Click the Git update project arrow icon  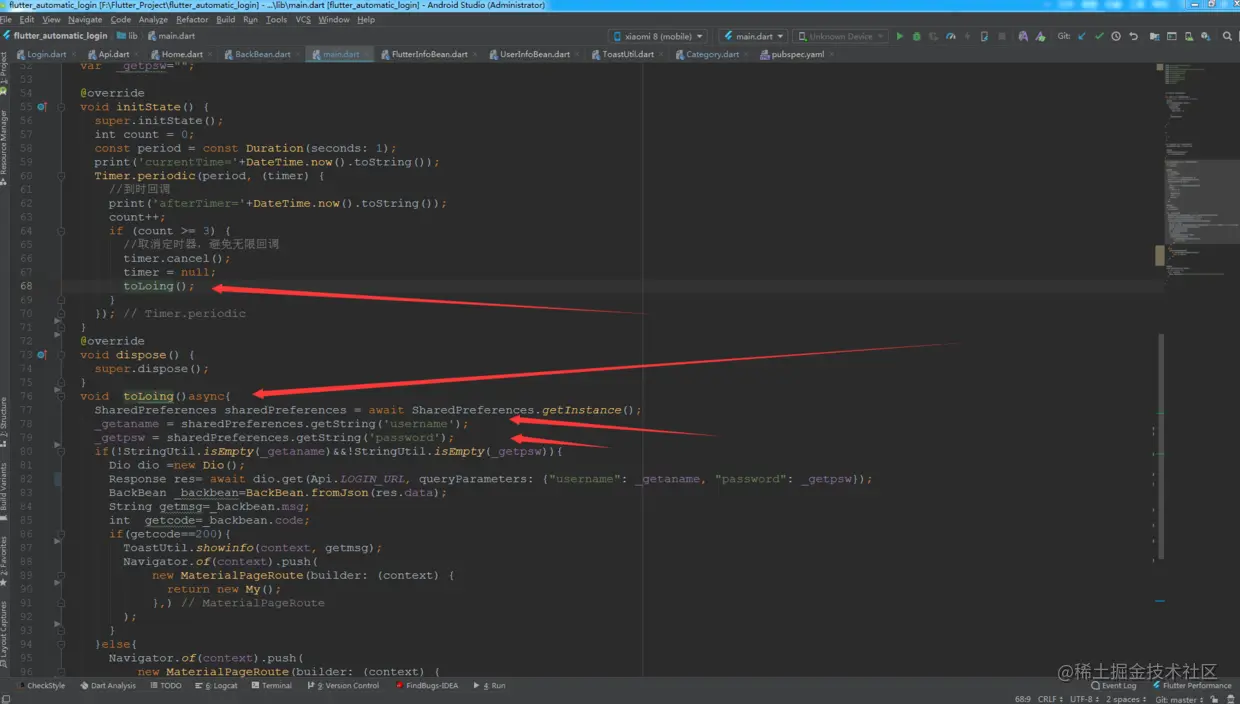pyautogui.click(x=1082, y=36)
